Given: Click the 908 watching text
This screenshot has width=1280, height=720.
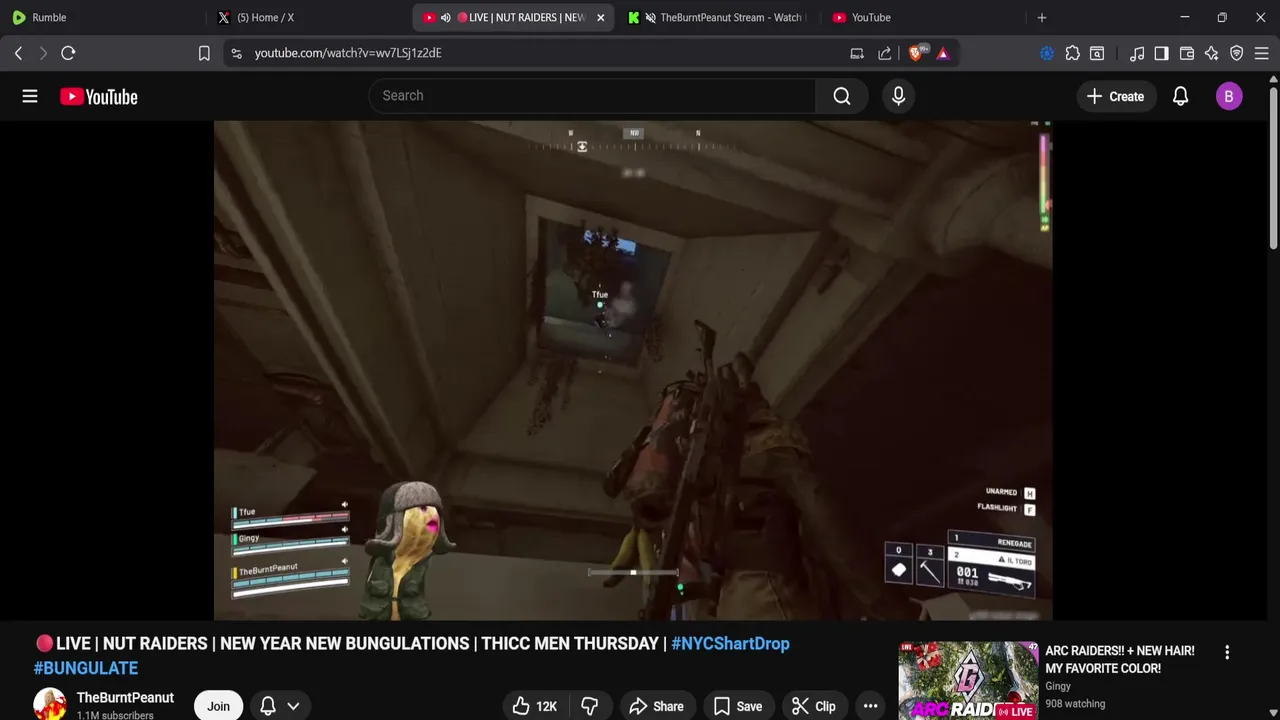Looking at the screenshot, I should point(1075,704).
